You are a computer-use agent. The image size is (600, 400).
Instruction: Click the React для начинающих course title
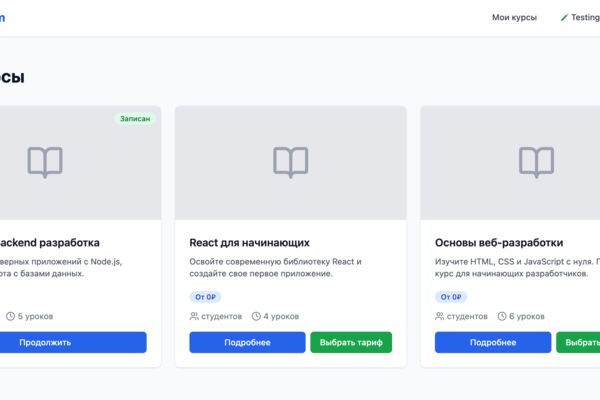[249, 243]
